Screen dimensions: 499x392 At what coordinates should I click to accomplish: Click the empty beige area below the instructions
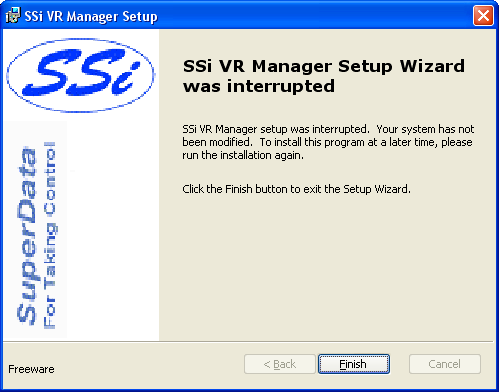327,267
